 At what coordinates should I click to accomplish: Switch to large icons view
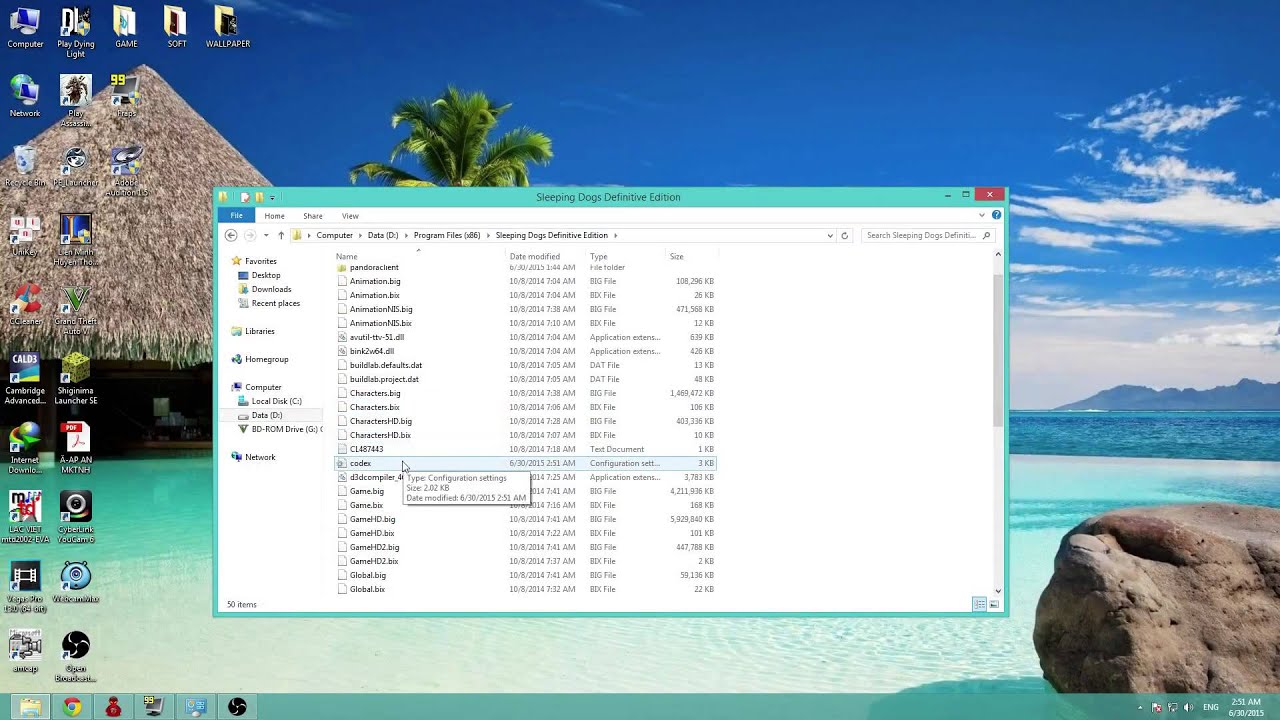994,605
